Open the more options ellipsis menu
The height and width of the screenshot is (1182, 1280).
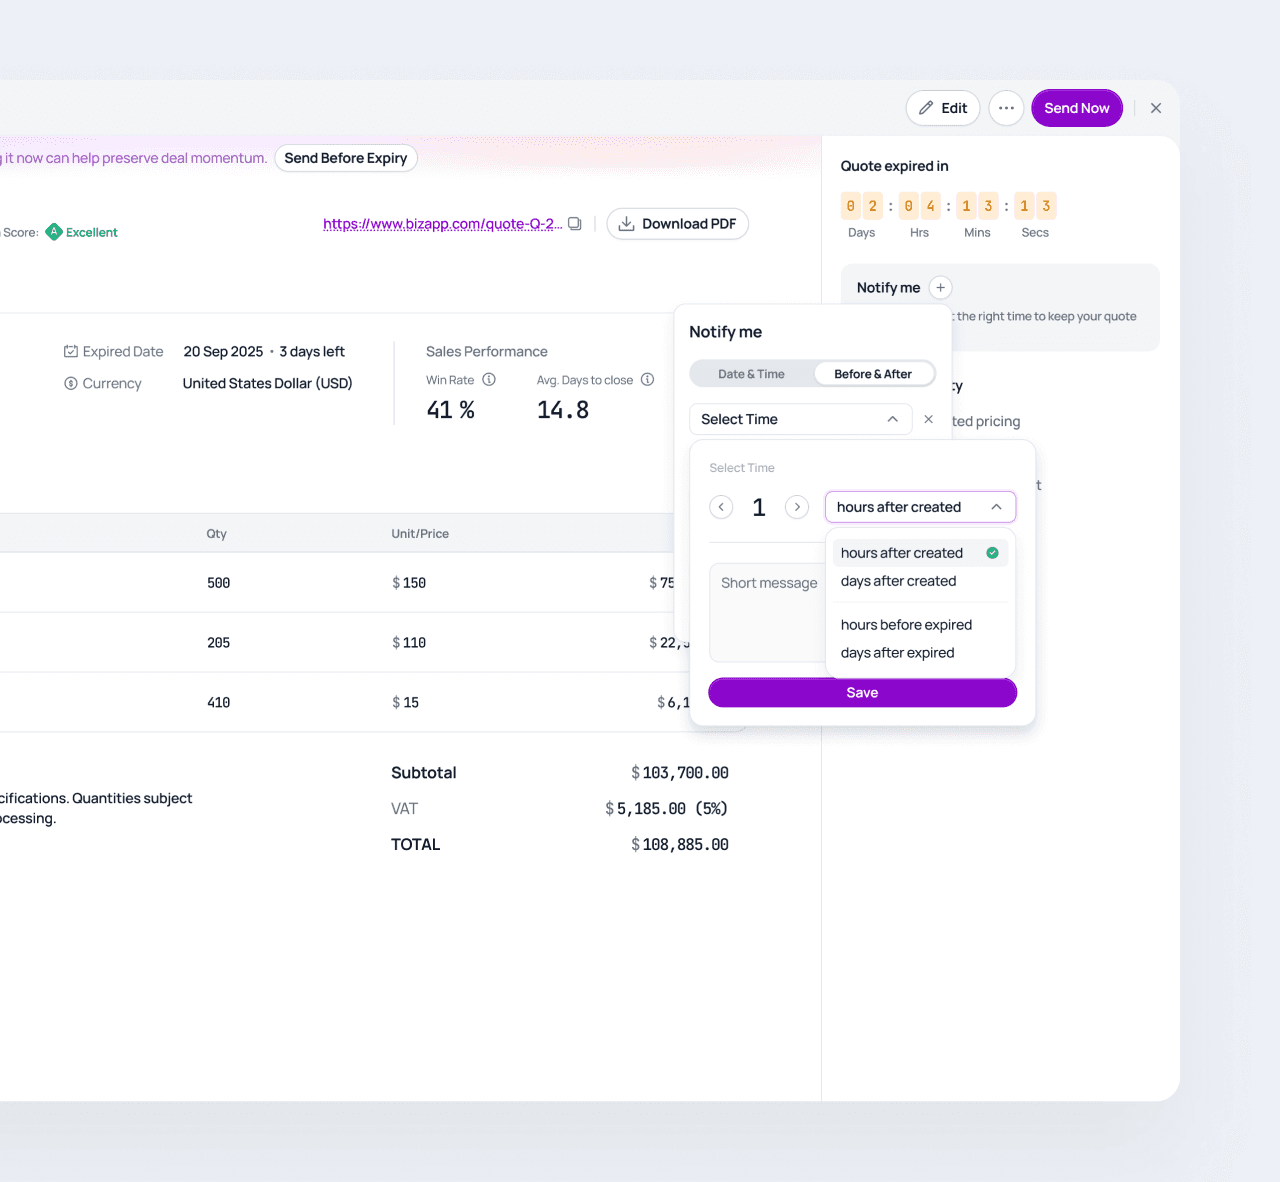point(1006,108)
